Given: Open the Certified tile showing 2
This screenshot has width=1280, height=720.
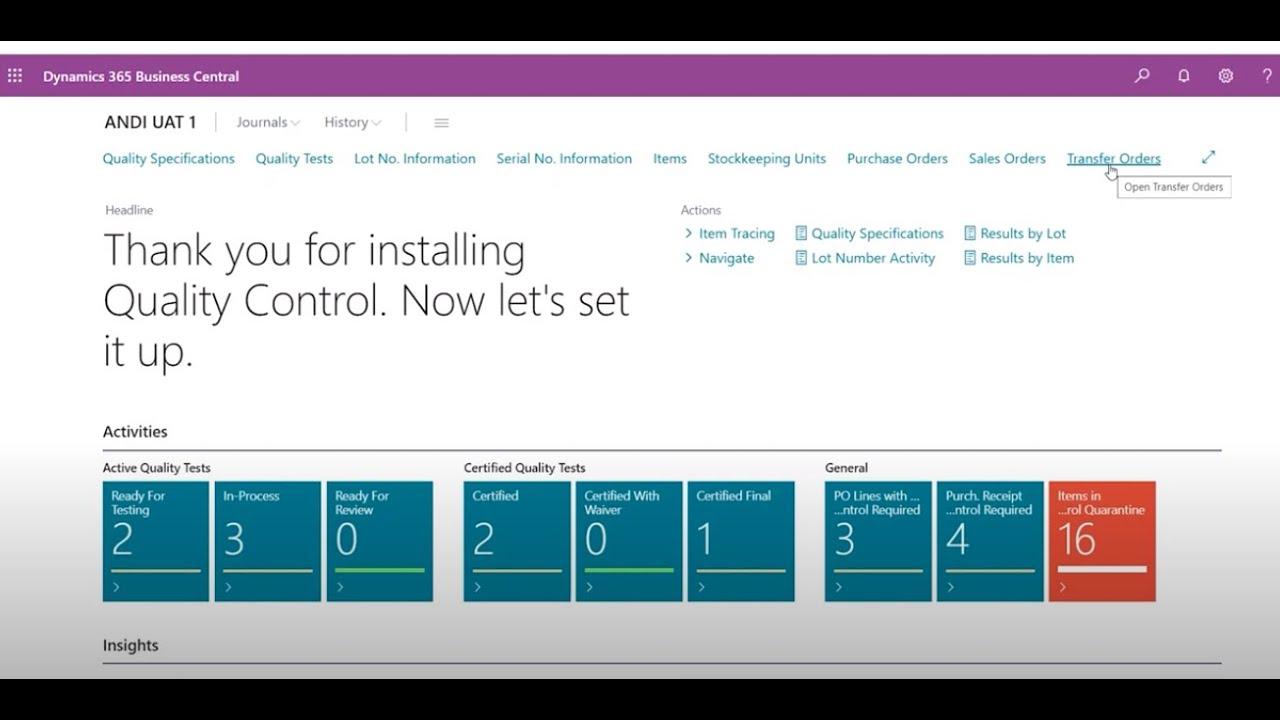Looking at the screenshot, I should pyautogui.click(x=517, y=541).
